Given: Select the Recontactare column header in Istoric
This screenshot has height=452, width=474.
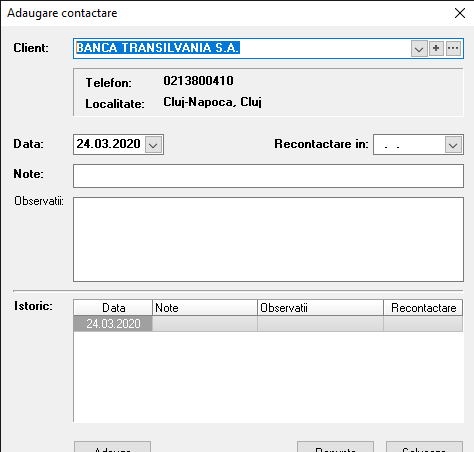Looking at the screenshot, I should (x=423, y=308).
